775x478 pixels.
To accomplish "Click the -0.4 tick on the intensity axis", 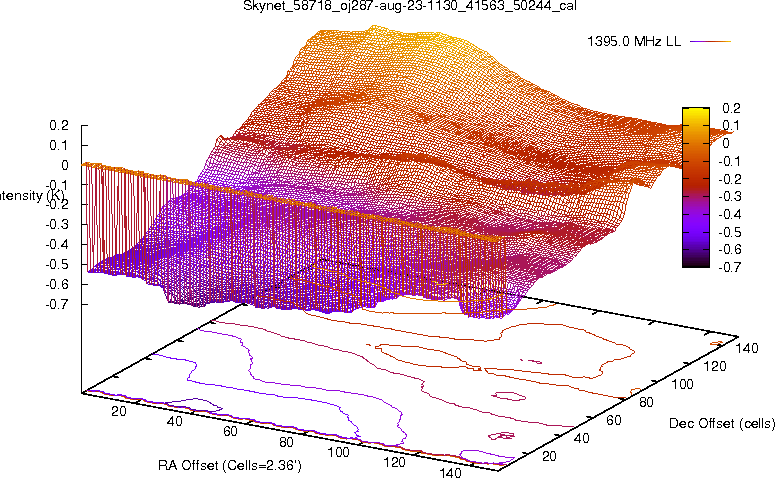I will [57, 244].
